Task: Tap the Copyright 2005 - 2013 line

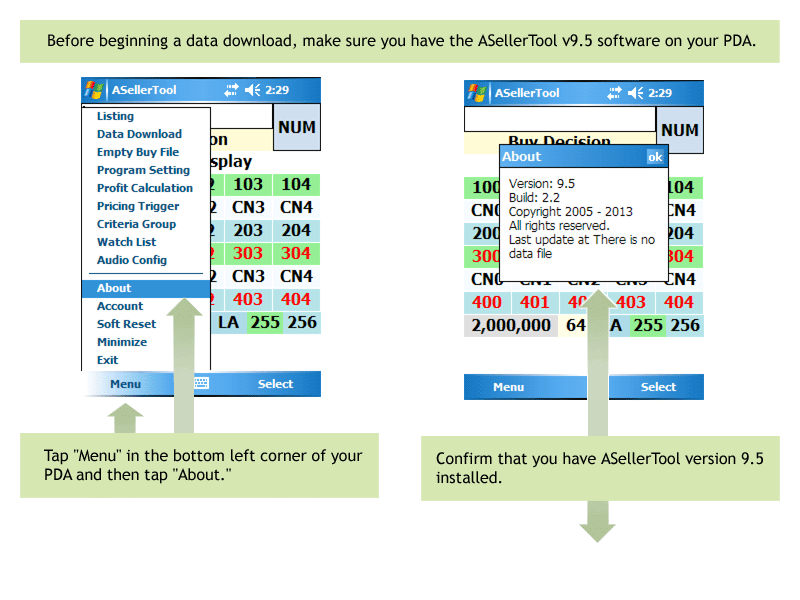Action: [x=570, y=212]
